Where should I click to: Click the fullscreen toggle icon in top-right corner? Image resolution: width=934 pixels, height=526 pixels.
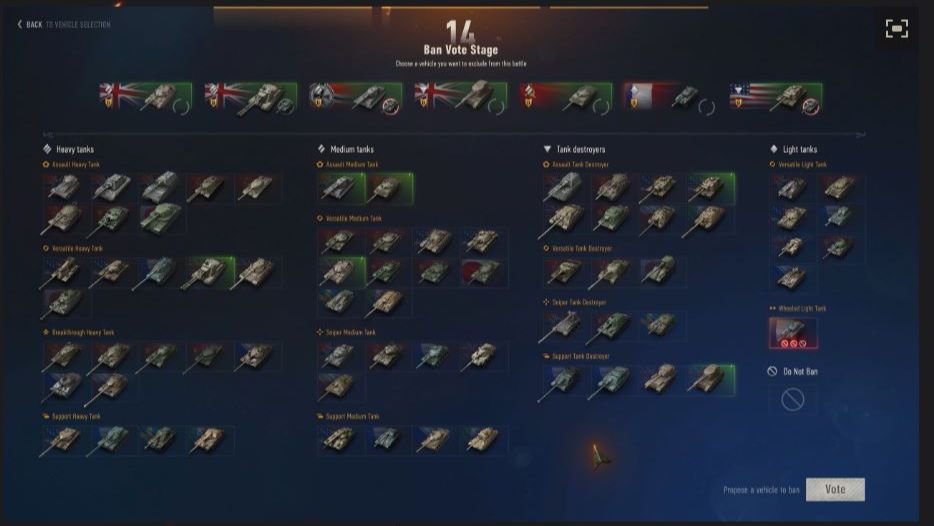pos(896,28)
